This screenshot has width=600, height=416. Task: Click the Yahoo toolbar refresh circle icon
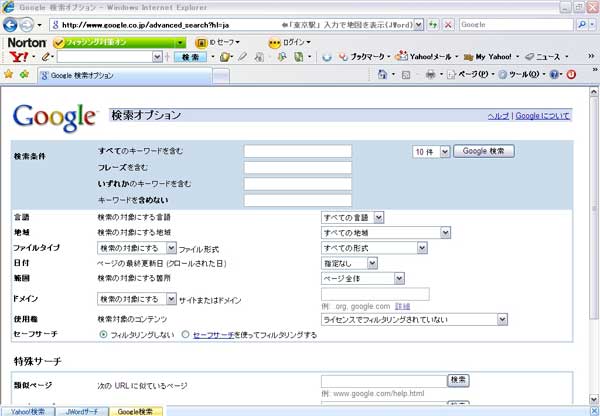(x=327, y=57)
